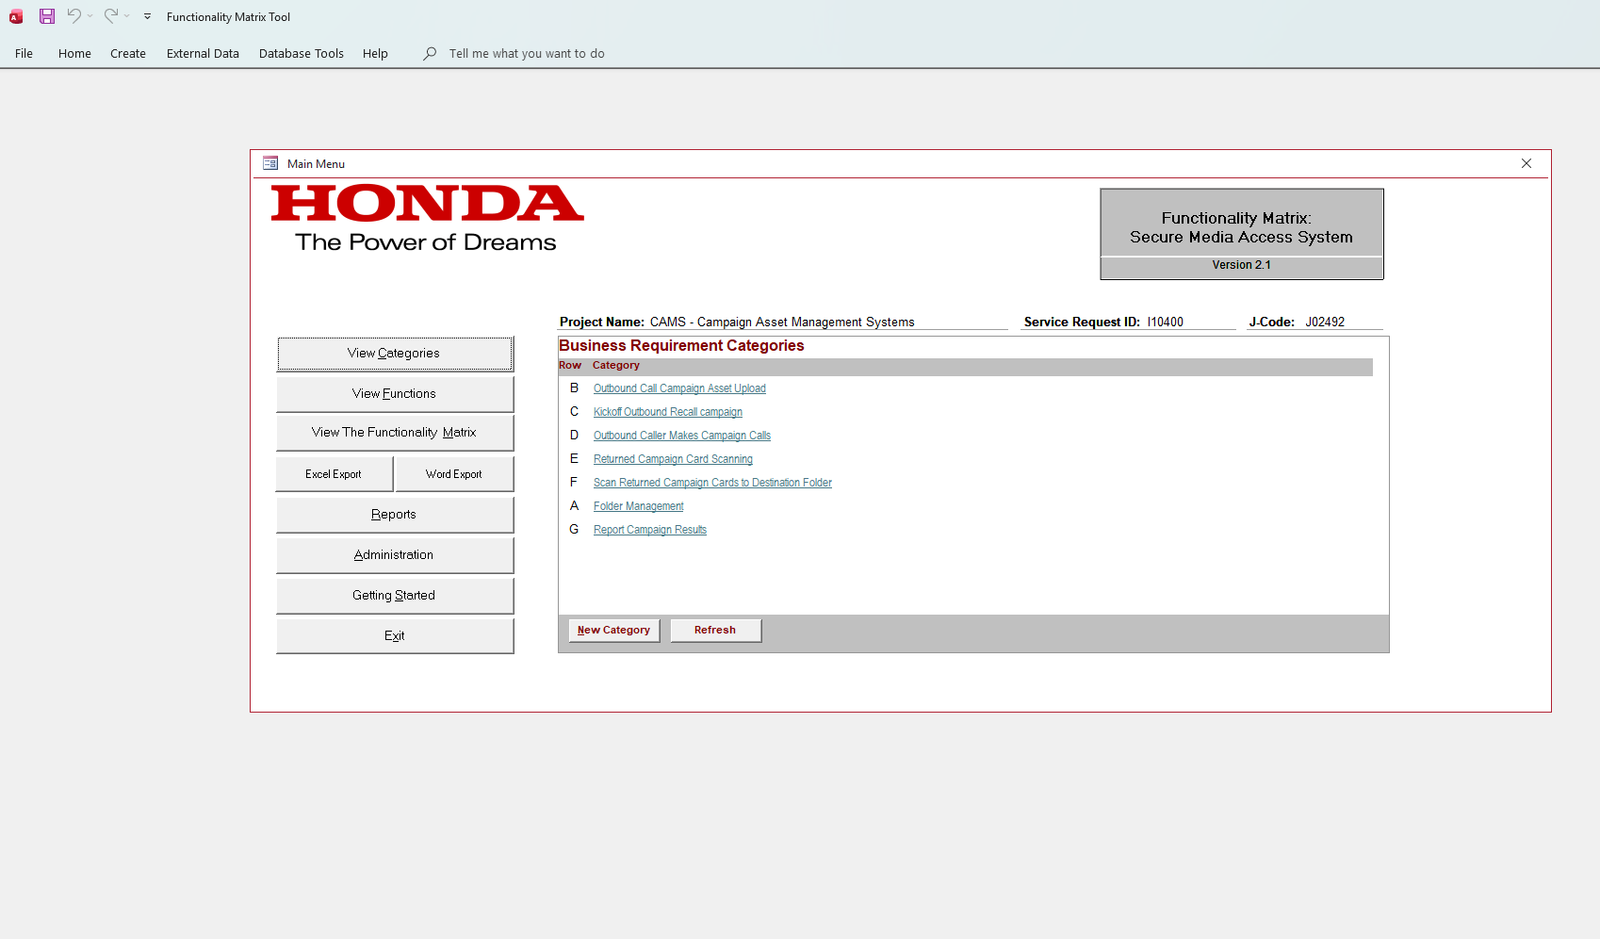Add a New Category
The image size is (1600, 939).
pos(614,630)
